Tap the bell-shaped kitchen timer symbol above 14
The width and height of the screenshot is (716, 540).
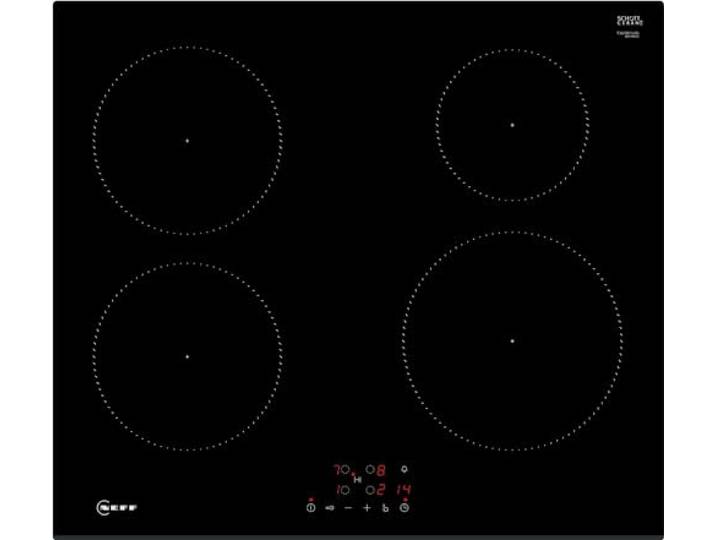404,469
